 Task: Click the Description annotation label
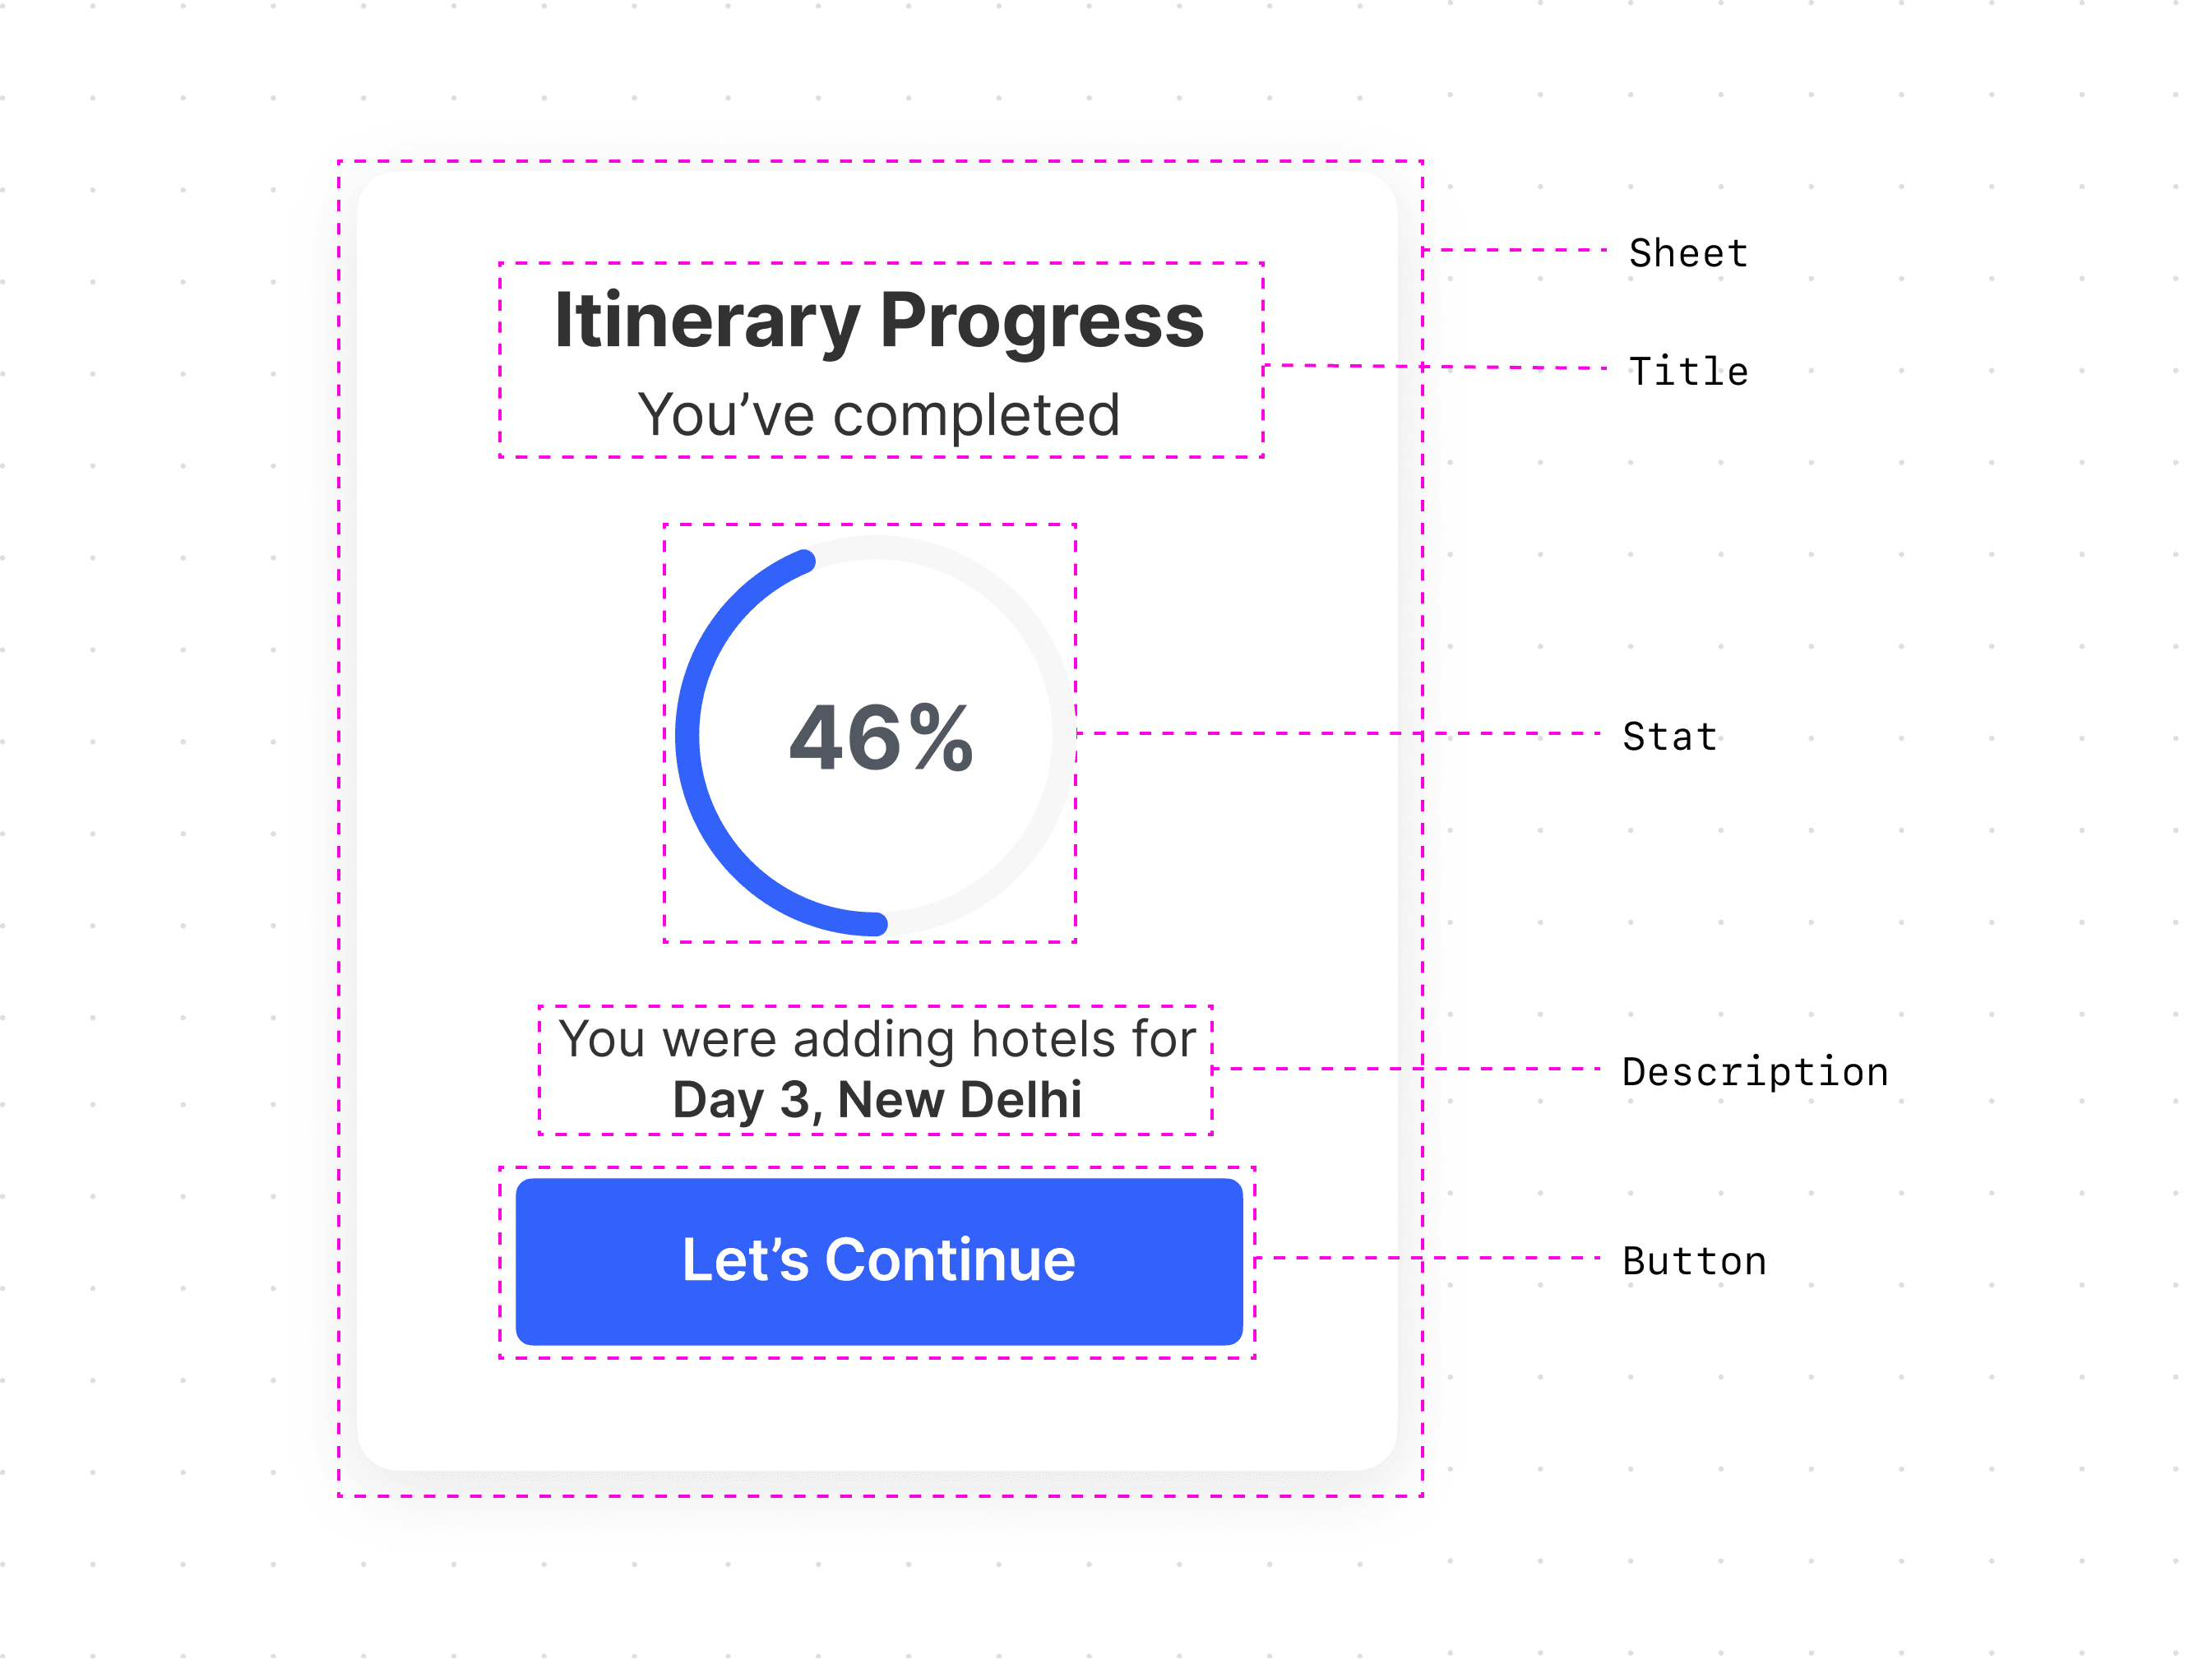coord(1755,1072)
